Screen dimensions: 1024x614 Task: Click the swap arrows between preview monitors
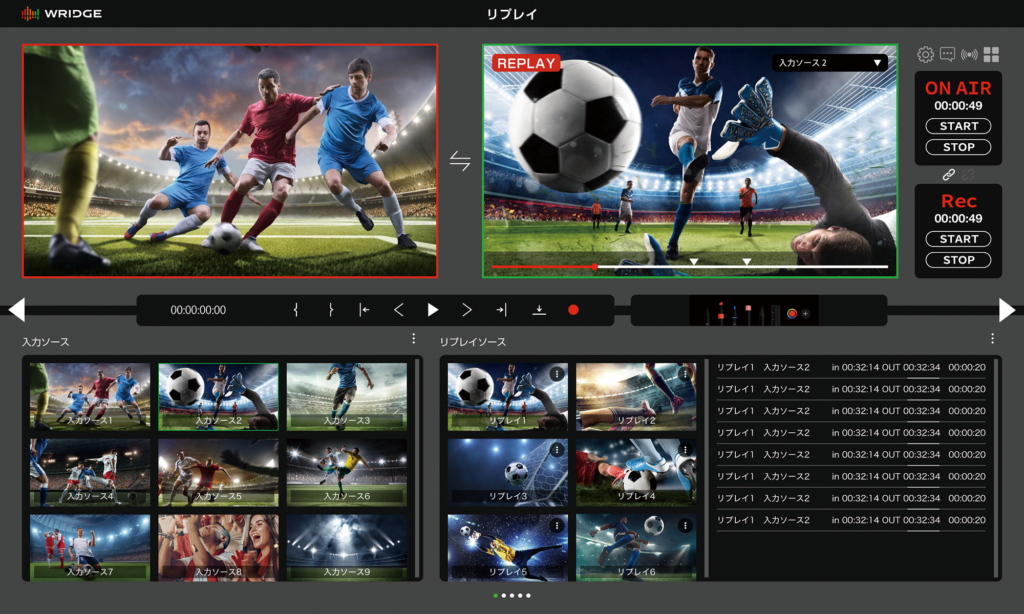click(x=460, y=162)
